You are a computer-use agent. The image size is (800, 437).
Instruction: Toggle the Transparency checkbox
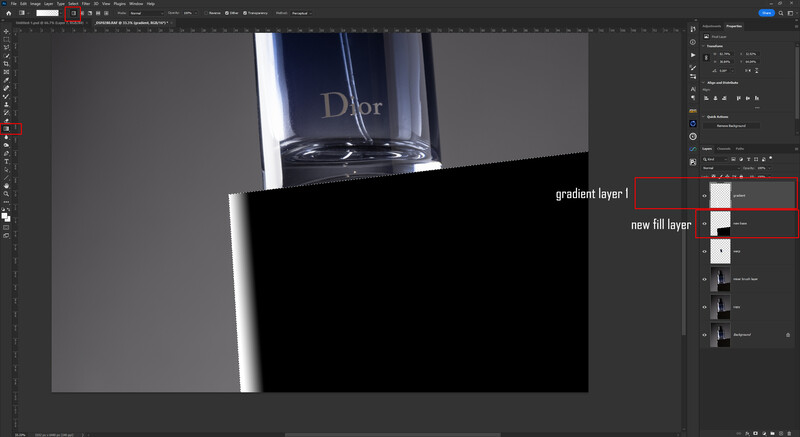click(245, 13)
